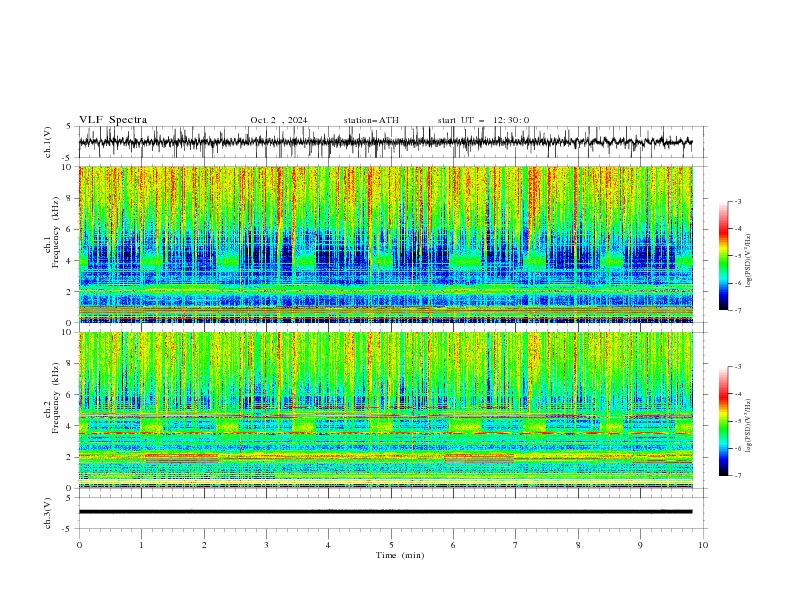Click the "start UT = 12:30:0" label
This screenshot has height=612, width=792.
click(483, 120)
